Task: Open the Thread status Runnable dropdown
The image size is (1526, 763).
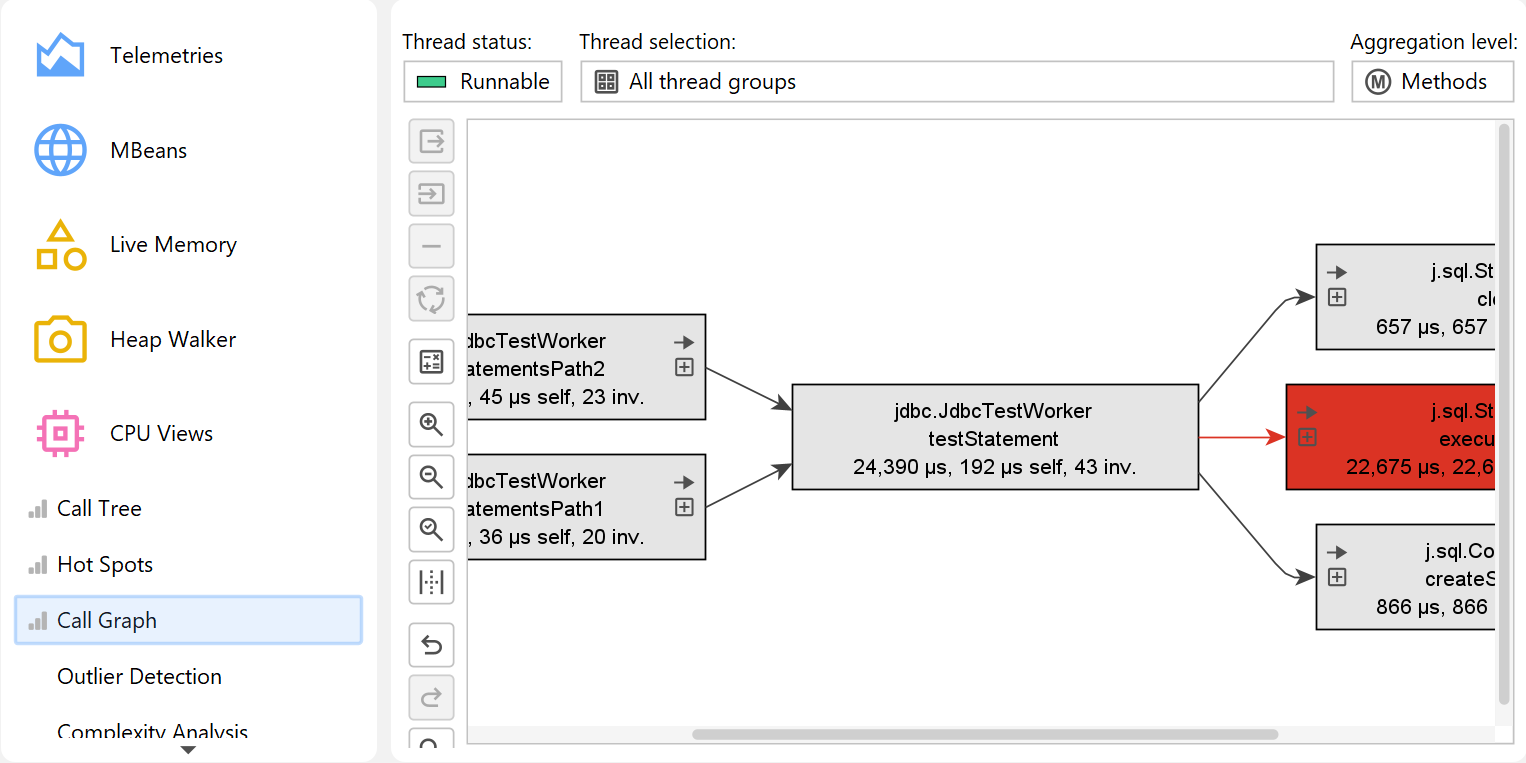Action: (483, 82)
